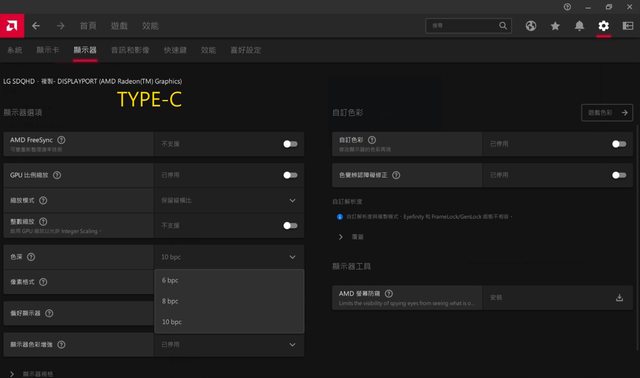Click the help icon beside GPU scaling (GPU 比例縮放)
The width and height of the screenshot is (640, 378).
[57, 175]
